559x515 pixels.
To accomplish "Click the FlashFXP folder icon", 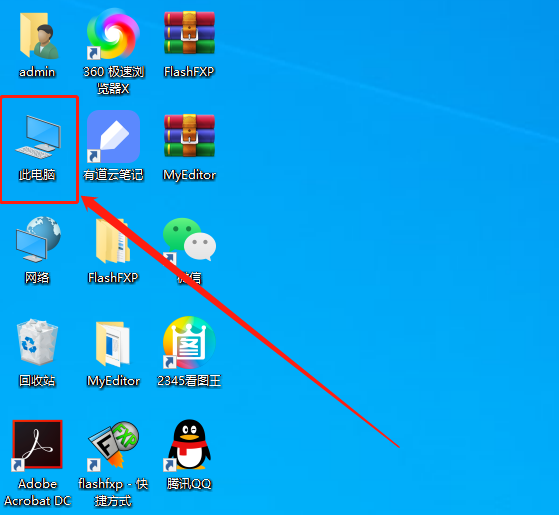I will pos(113,241).
